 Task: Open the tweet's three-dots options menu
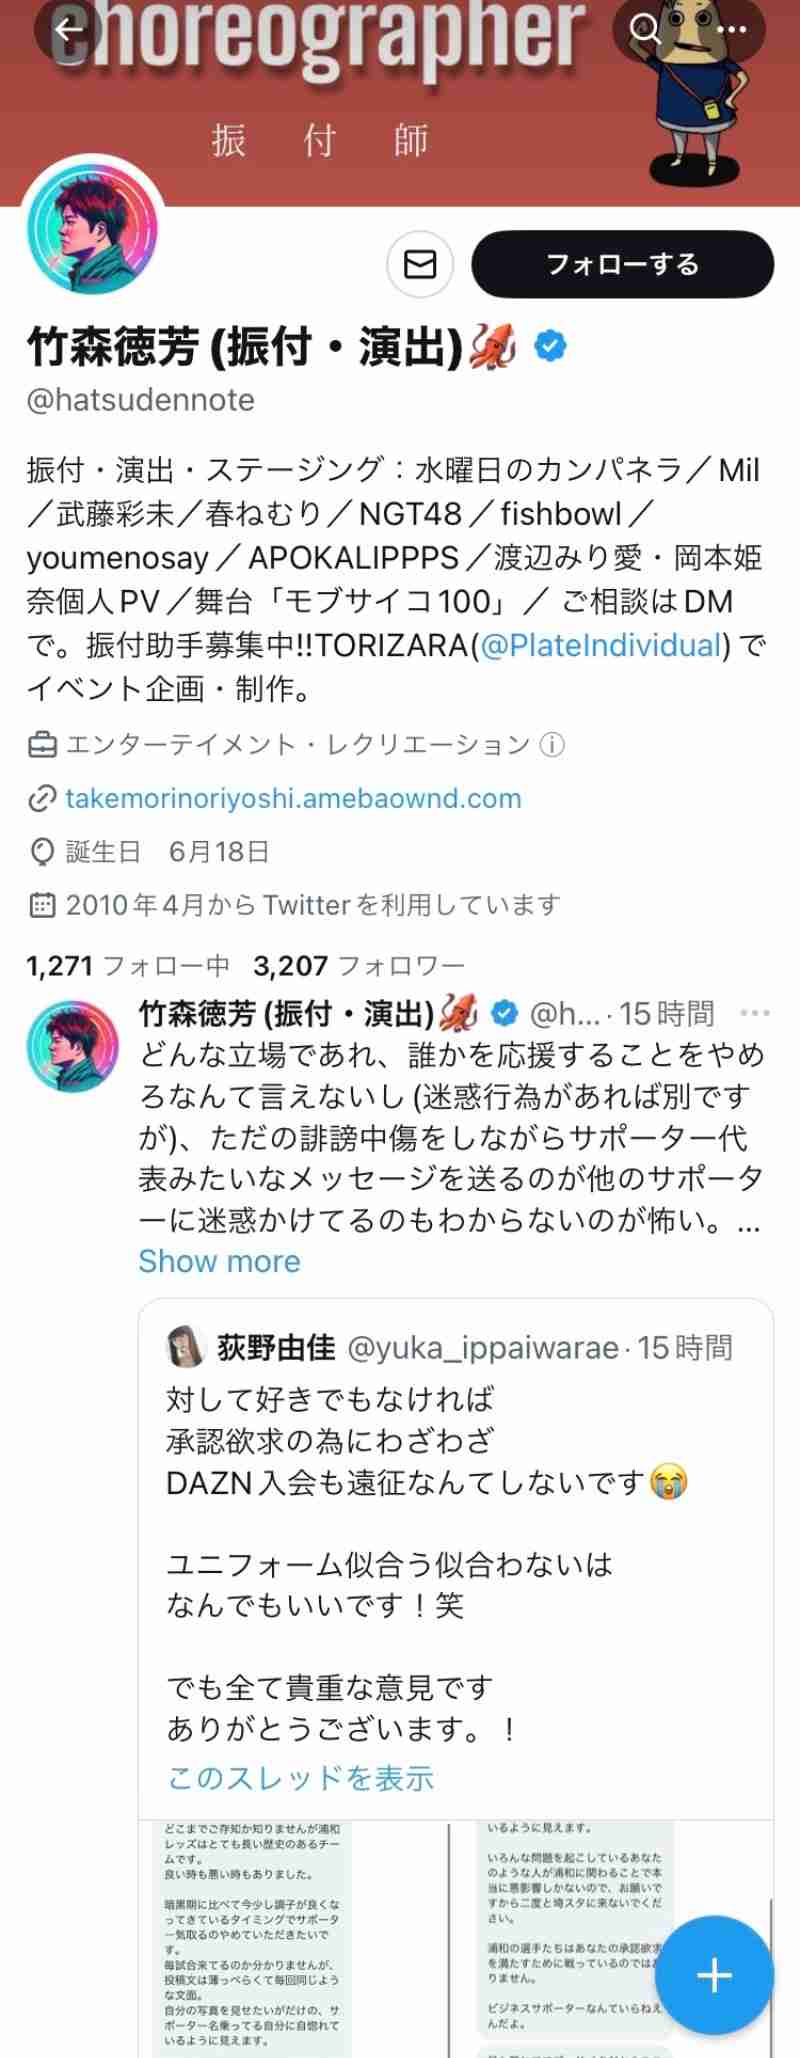point(755,1013)
